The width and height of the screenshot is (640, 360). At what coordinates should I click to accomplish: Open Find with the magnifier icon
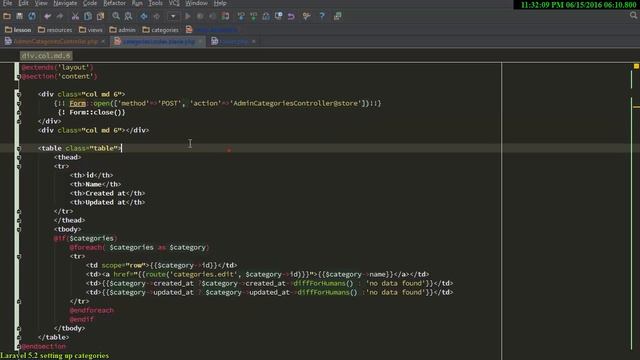(x=116, y=16)
